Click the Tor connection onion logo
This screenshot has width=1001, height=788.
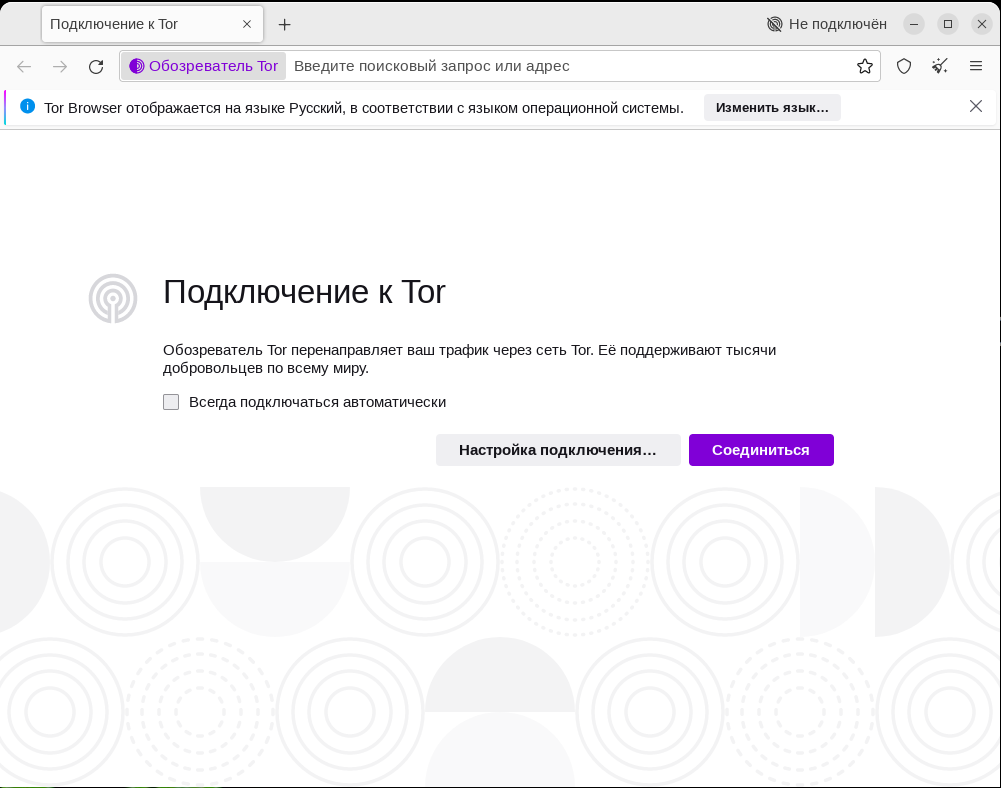[113, 298]
